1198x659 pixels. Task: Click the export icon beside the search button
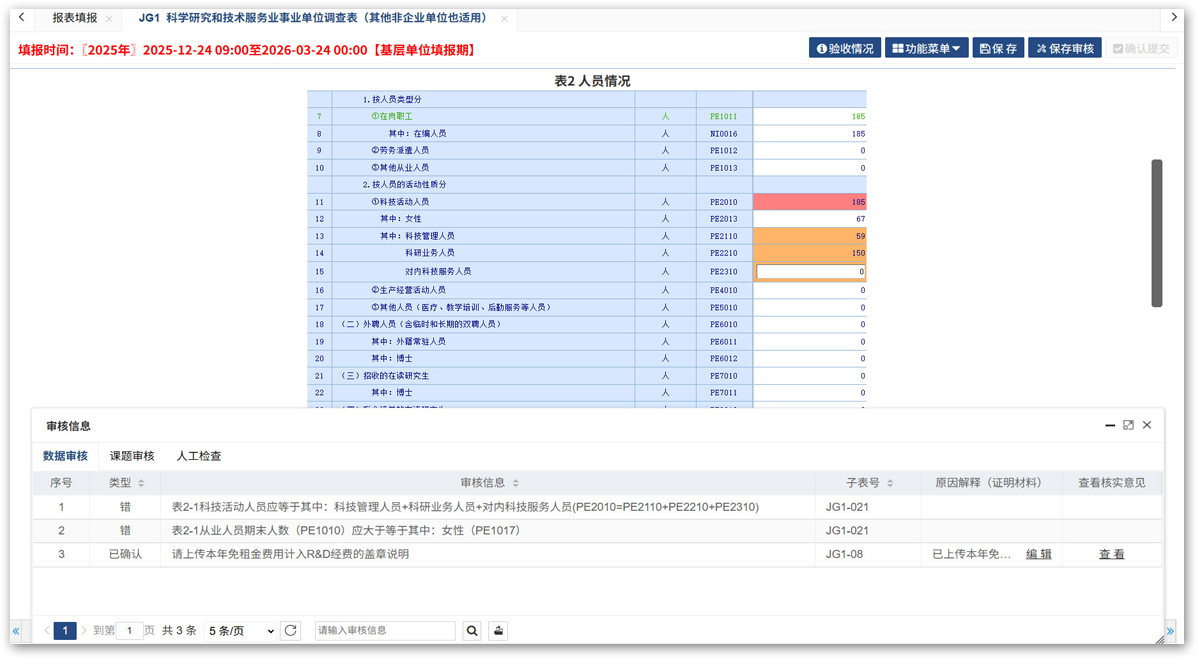pos(497,631)
